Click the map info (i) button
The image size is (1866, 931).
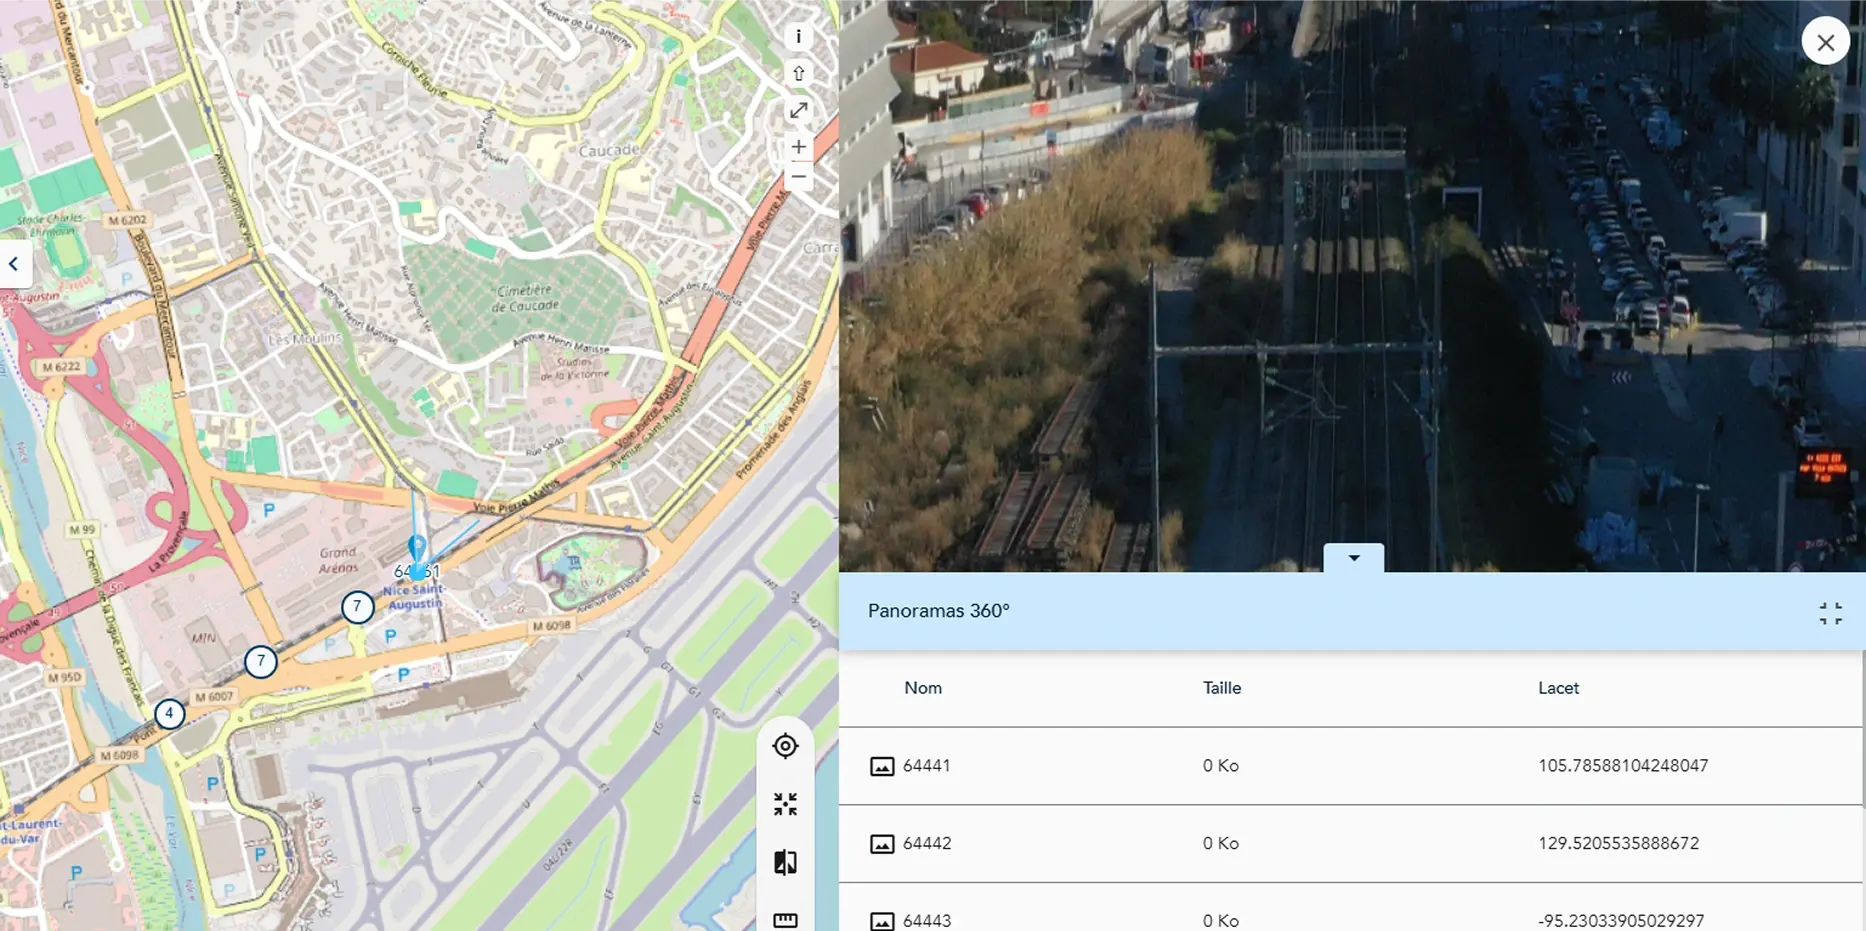click(x=798, y=37)
